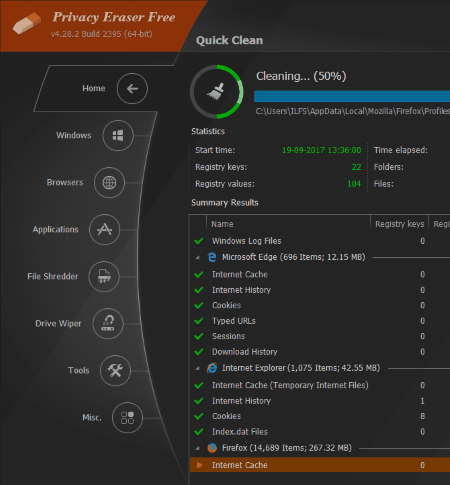Select the Browsers menu label
Viewport: 450px width, 485px height.
pos(65,182)
